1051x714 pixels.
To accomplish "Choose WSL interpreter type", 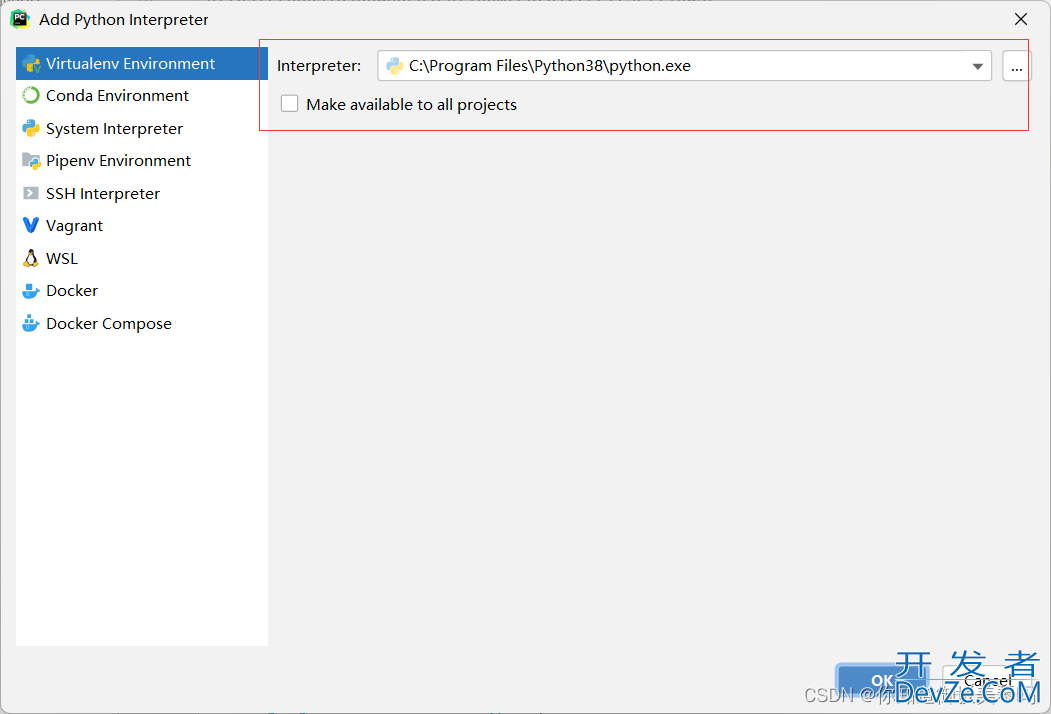I will click(142, 259).
